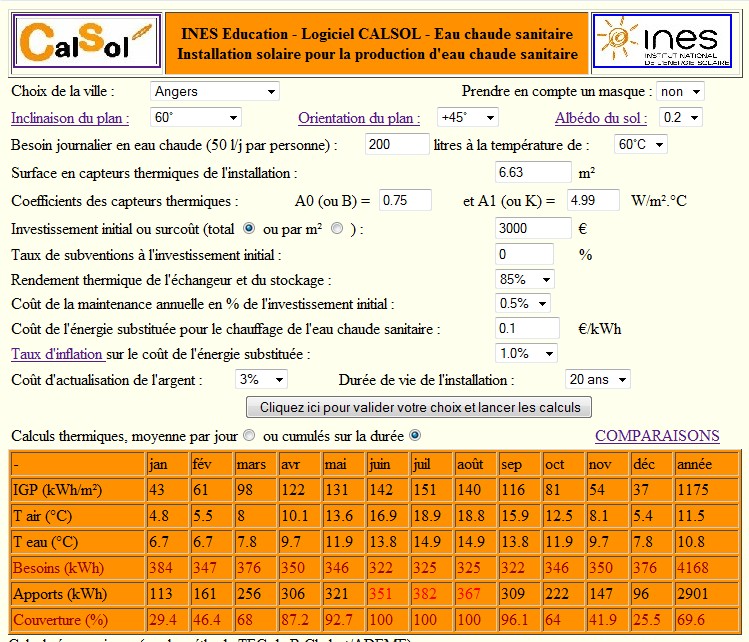Open the durée de vie dropdown 20 ans
The image size is (749, 642).
click(x=598, y=380)
